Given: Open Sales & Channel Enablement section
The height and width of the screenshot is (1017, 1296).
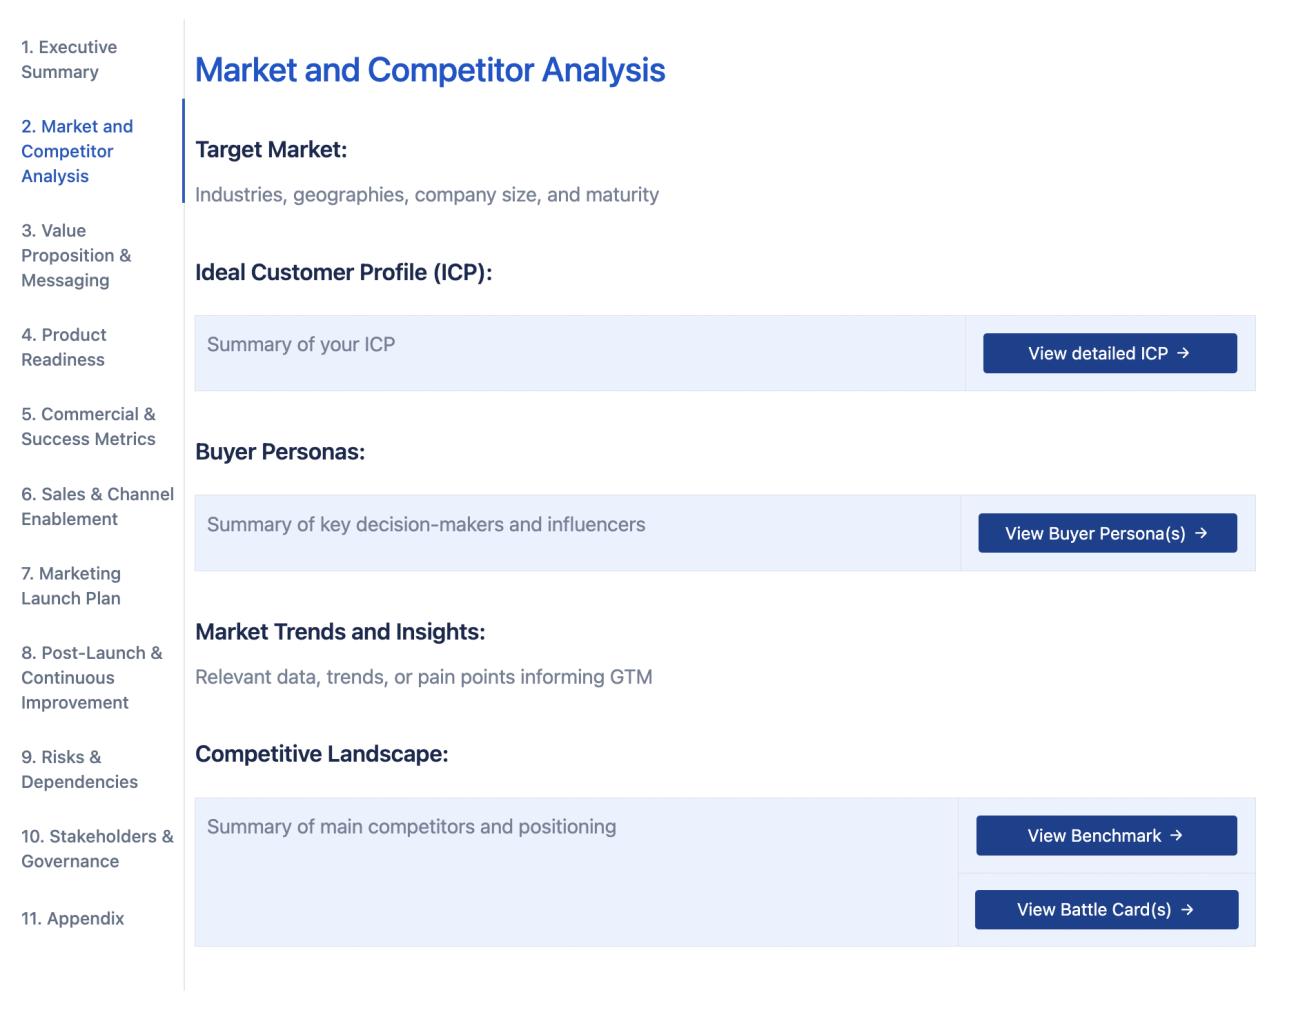Looking at the screenshot, I should 97,506.
